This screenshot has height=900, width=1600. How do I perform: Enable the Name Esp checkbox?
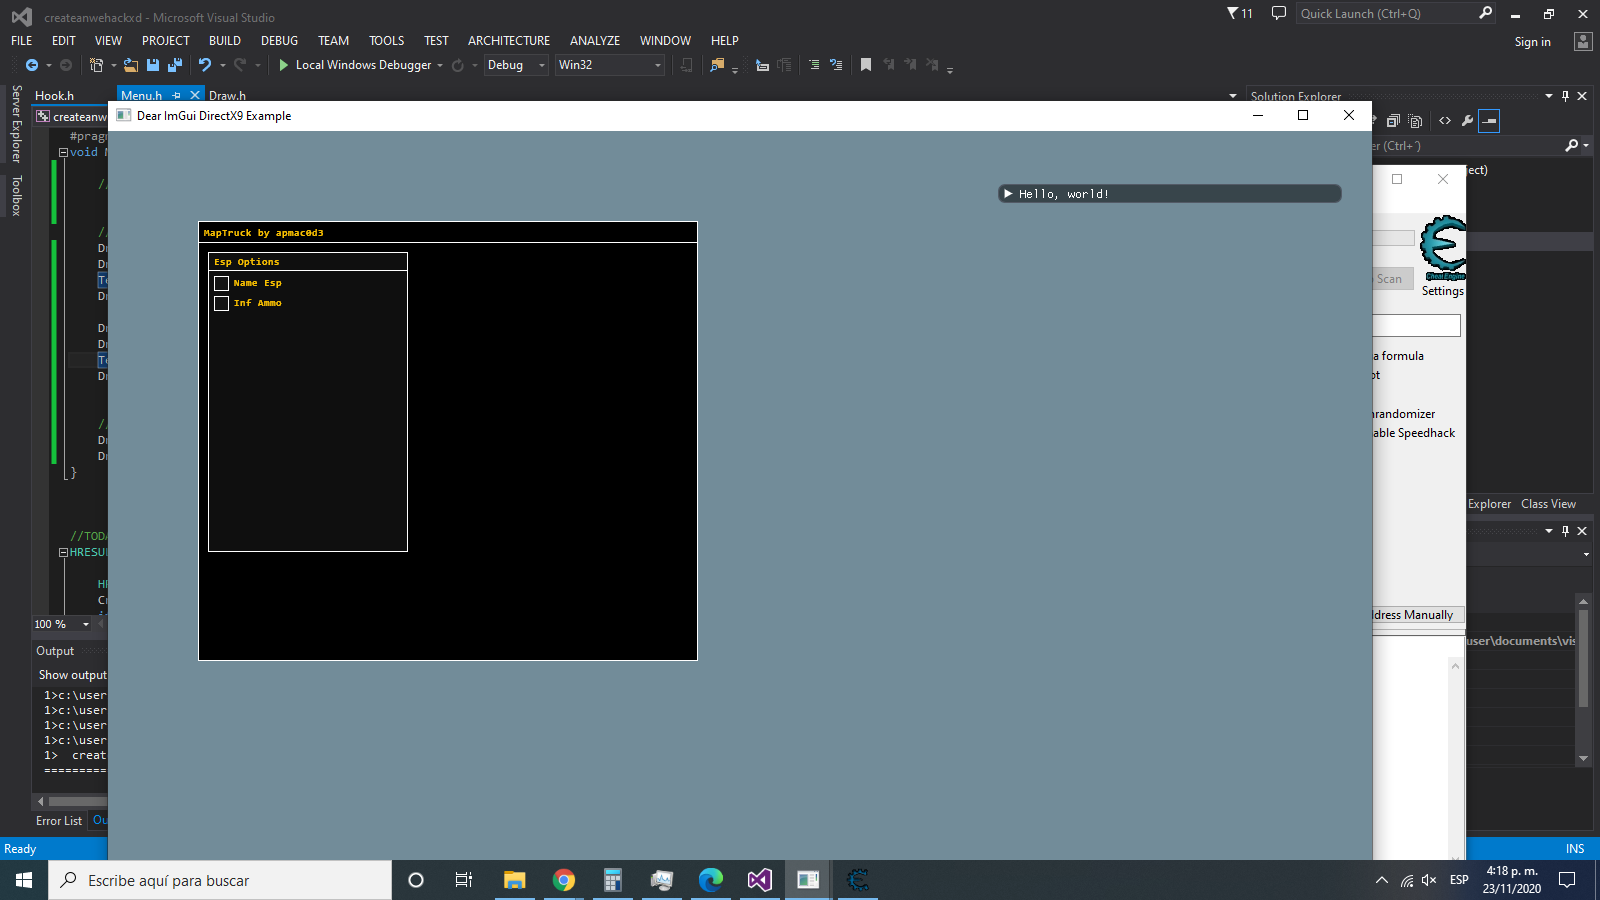click(x=222, y=283)
